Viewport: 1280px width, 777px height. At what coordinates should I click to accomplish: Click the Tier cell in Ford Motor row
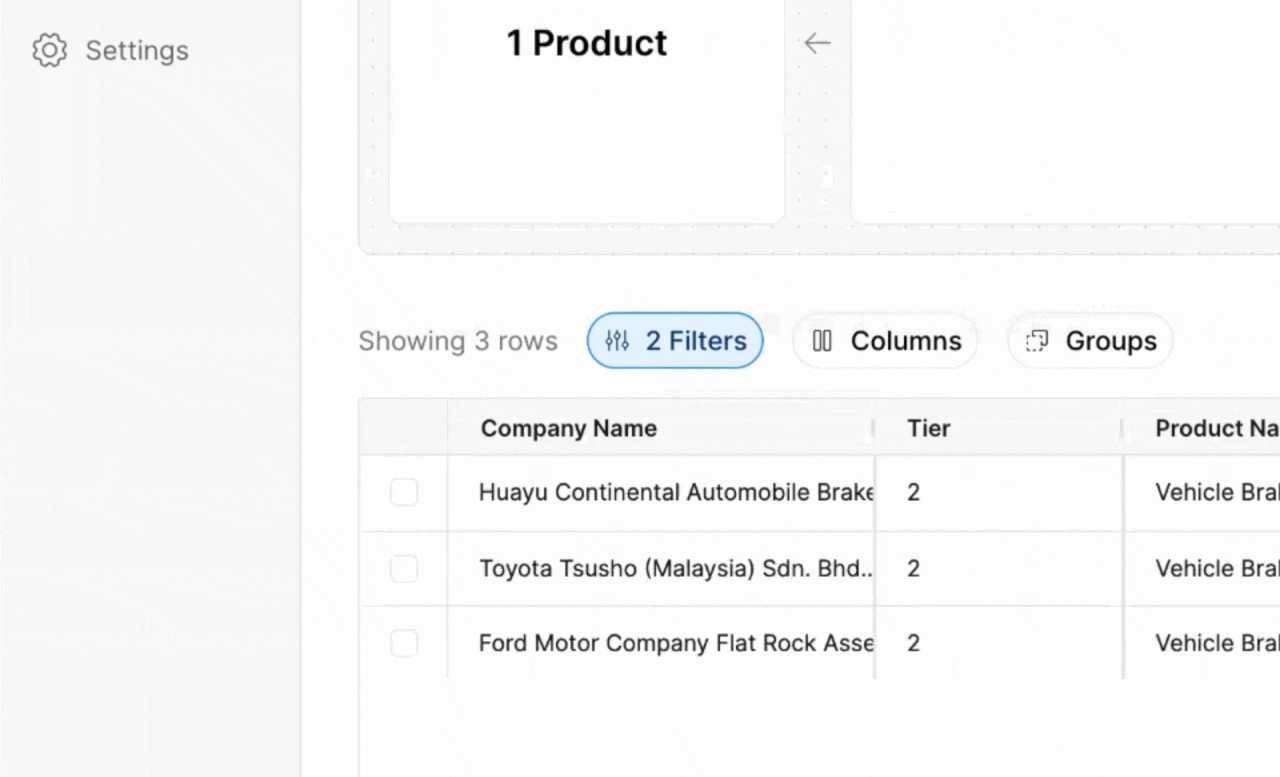click(913, 643)
